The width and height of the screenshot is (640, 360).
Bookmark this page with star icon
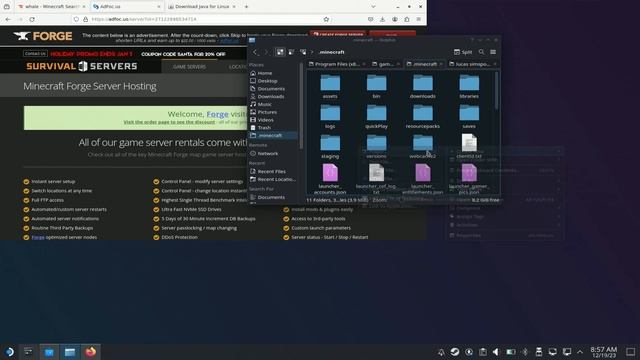[326, 19]
